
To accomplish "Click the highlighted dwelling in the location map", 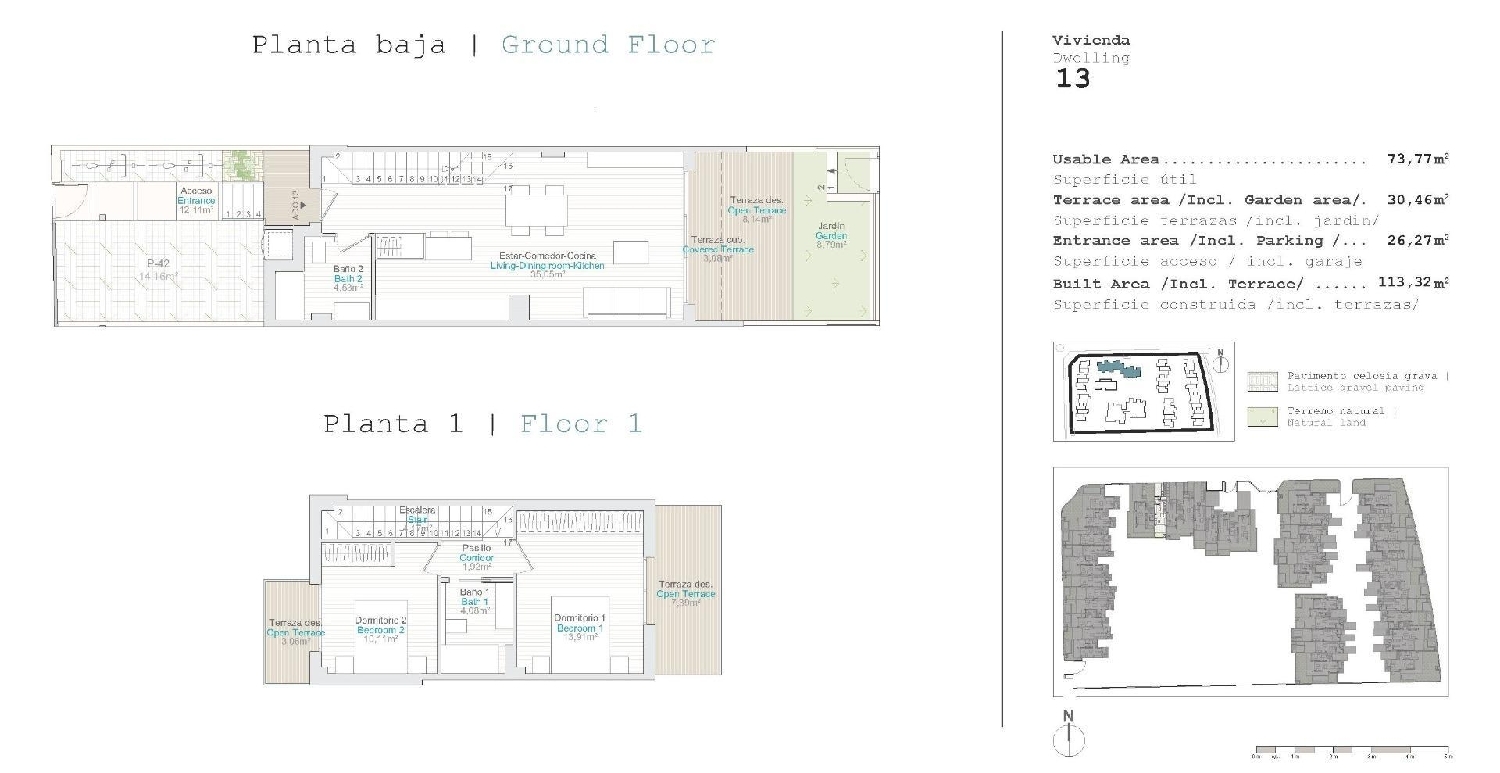I will [x=1116, y=369].
